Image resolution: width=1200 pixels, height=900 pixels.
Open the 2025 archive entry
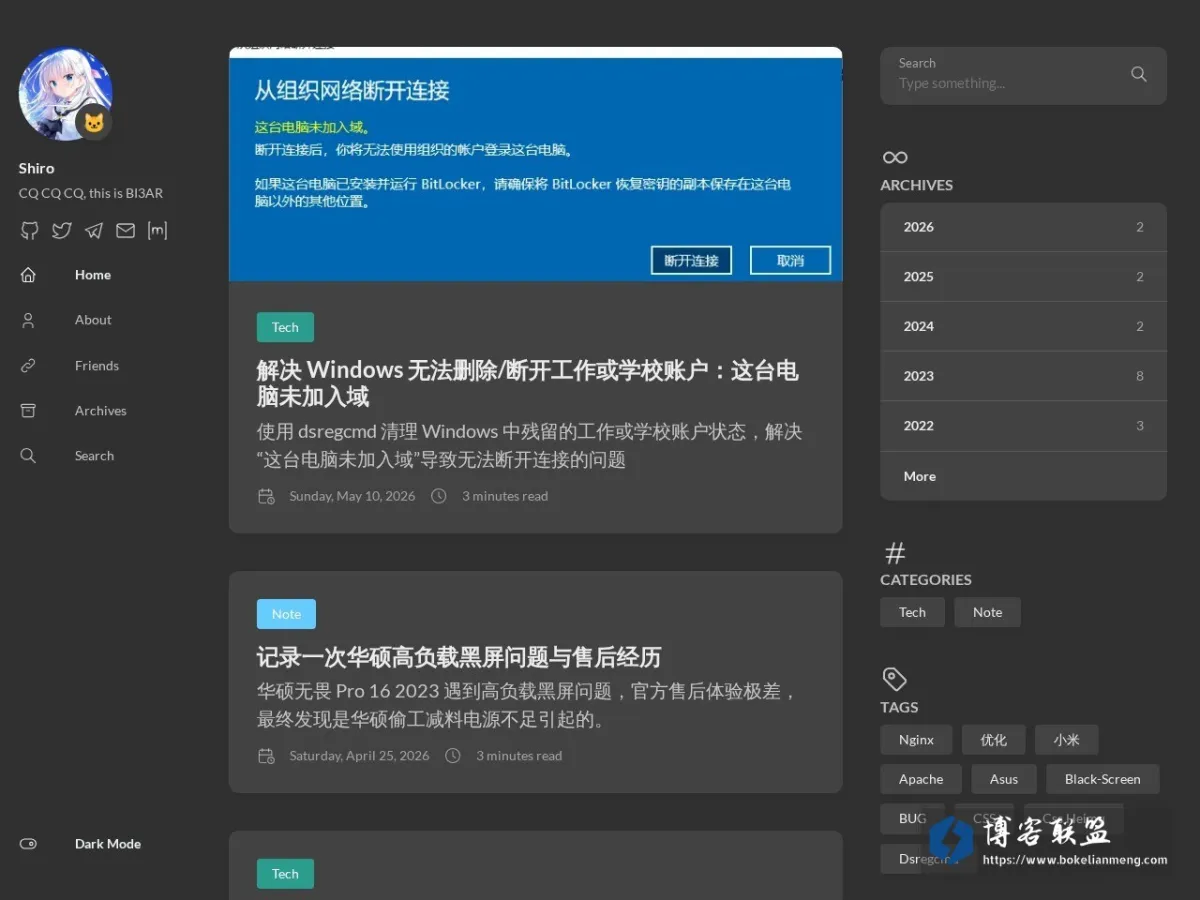pos(1023,277)
